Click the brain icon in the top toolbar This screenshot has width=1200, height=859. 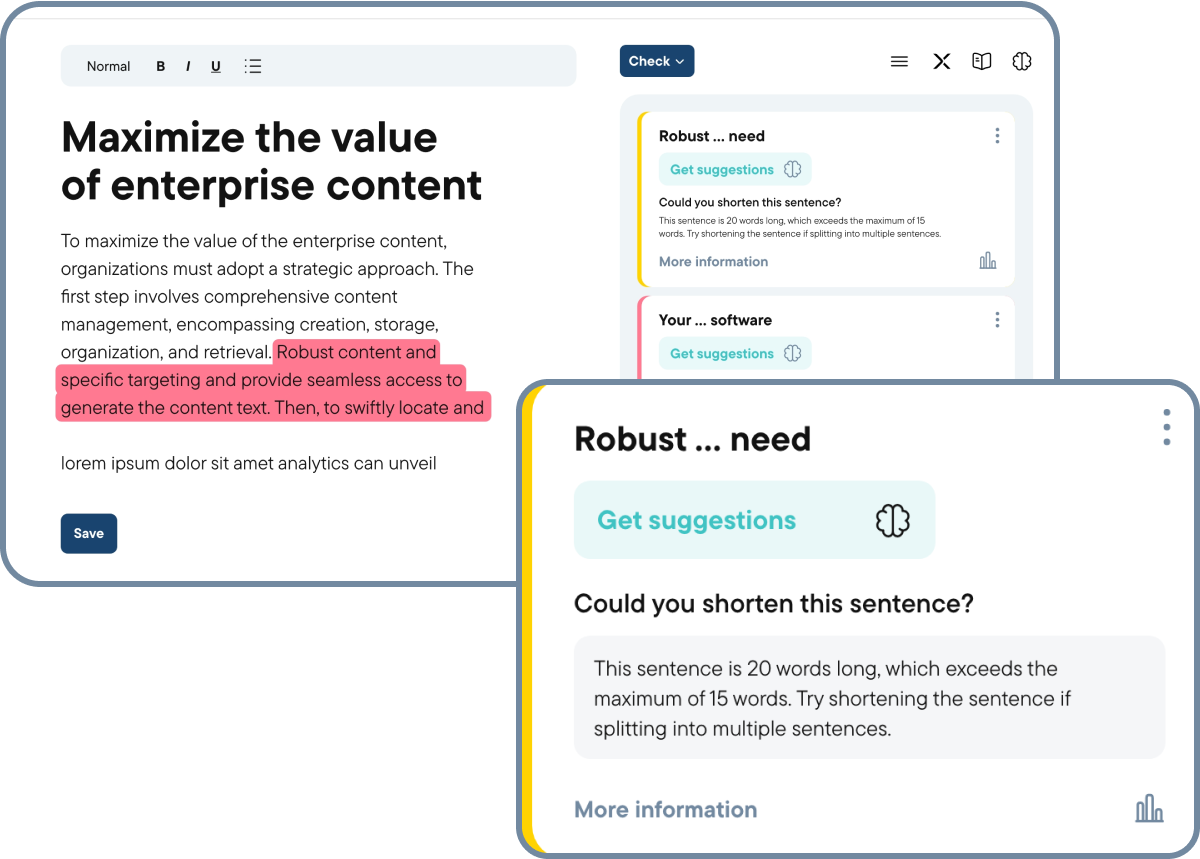[x=1021, y=61]
